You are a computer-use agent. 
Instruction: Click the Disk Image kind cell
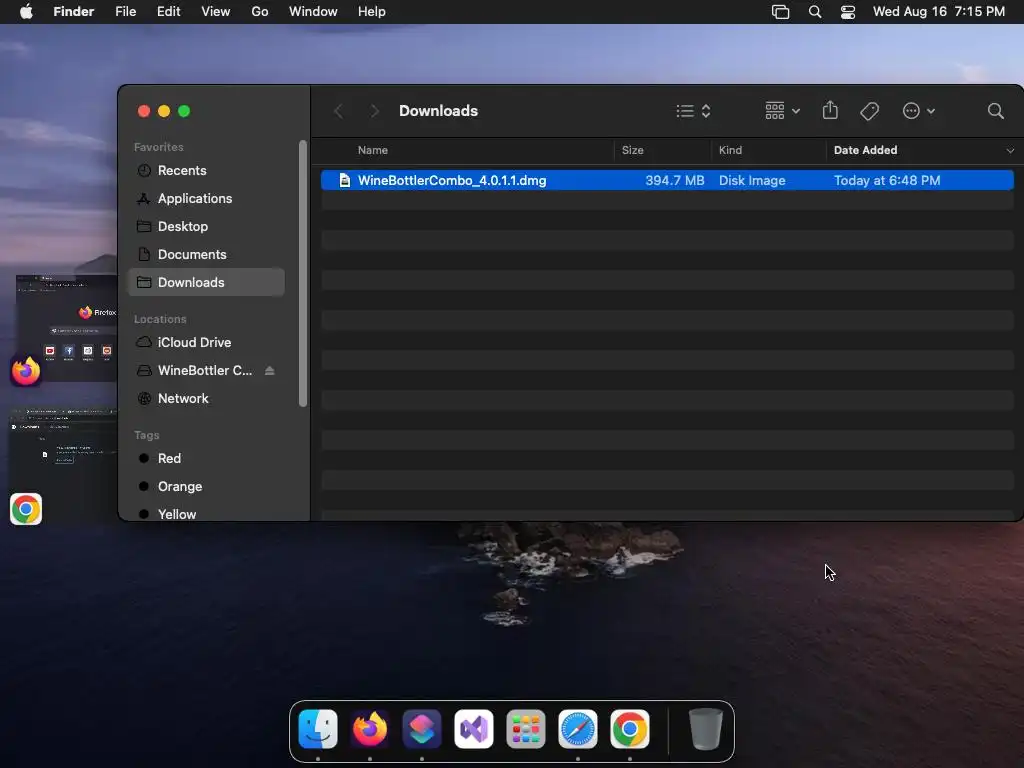pyautogui.click(x=752, y=180)
